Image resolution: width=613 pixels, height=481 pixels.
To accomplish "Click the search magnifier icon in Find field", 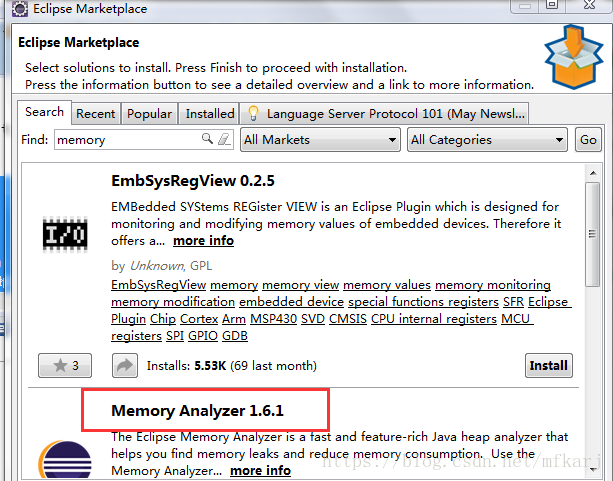I will pyautogui.click(x=207, y=138).
